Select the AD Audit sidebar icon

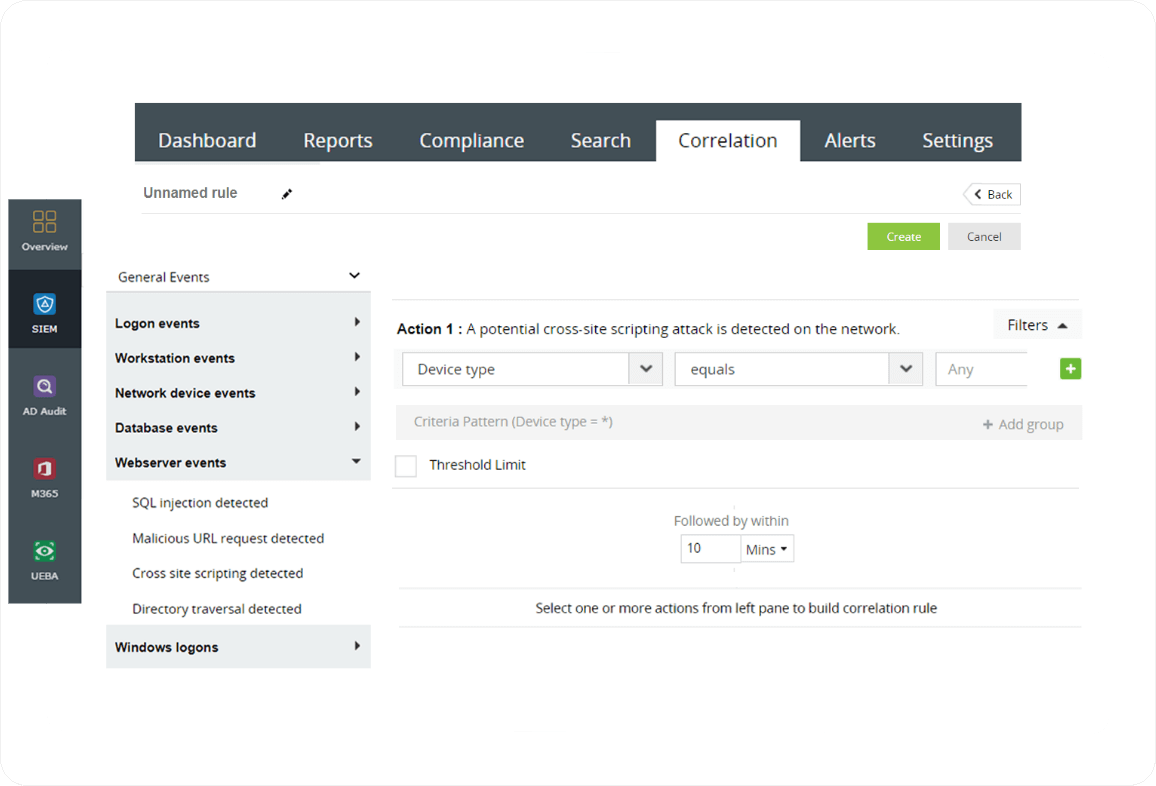point(44,390)
